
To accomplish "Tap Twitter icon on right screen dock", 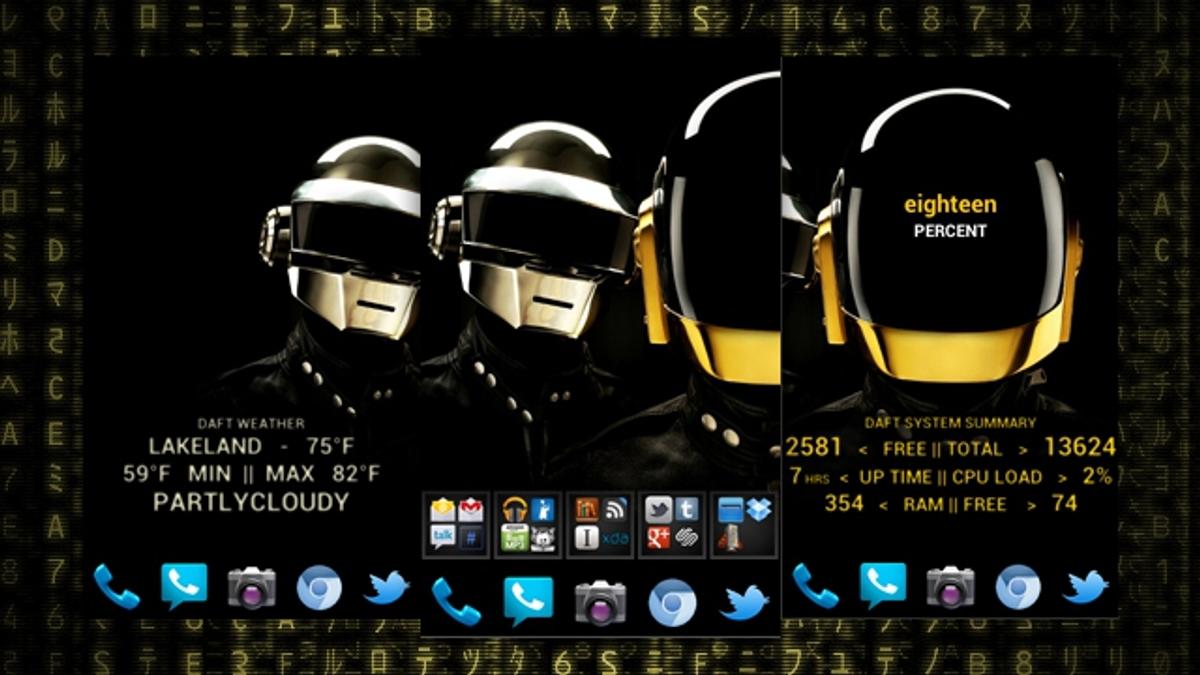I will (1086, 587).
